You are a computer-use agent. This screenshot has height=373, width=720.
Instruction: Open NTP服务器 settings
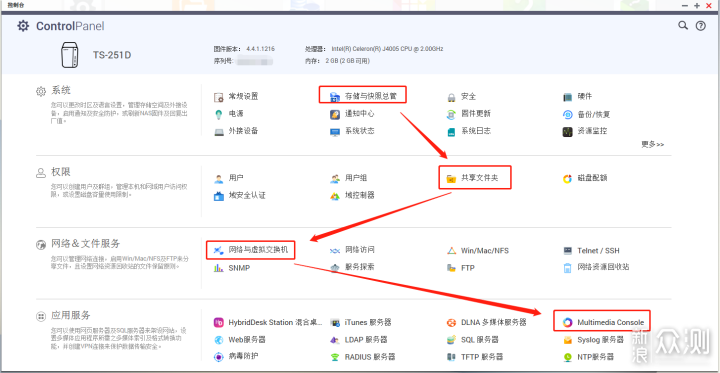tap(588, 357)
